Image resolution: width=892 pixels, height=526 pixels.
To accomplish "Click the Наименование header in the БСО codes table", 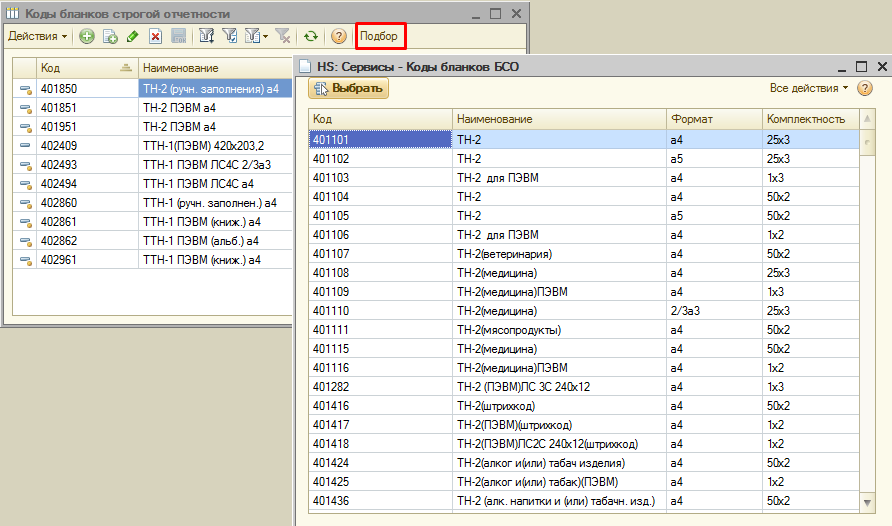I will point(559,119).
